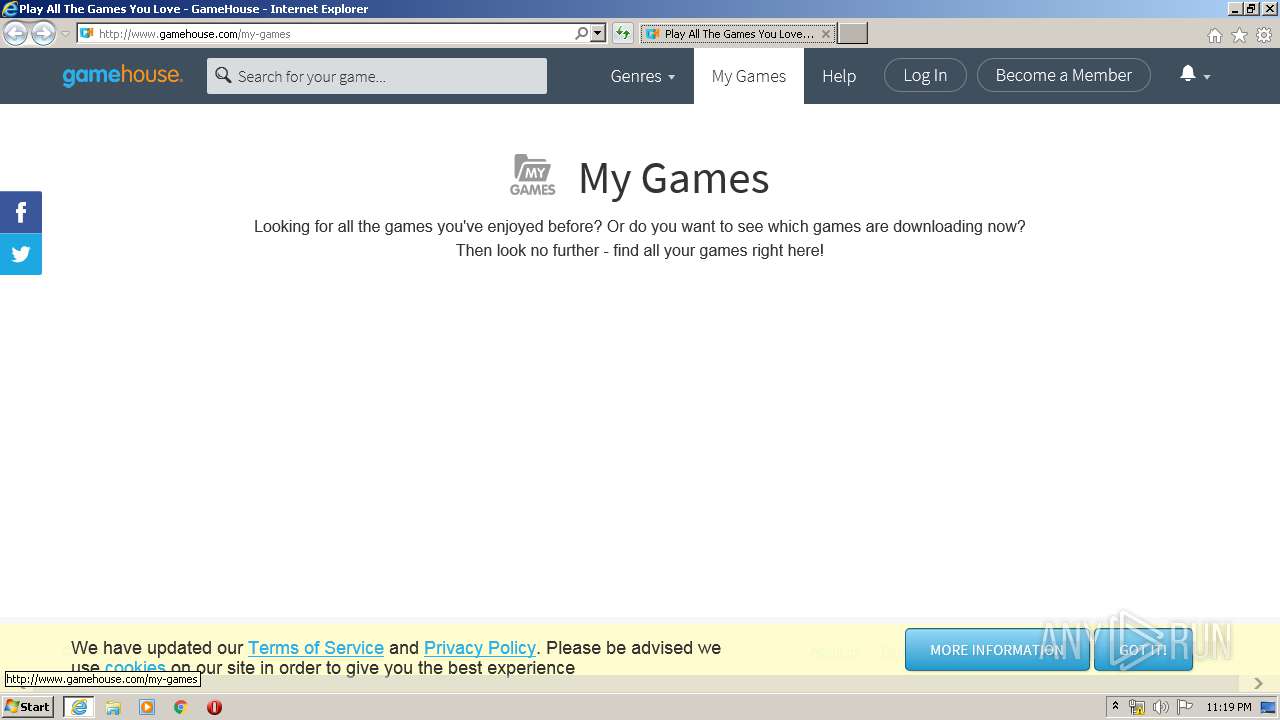Open the recent pages dropdown arrow

tap(66, 34)
